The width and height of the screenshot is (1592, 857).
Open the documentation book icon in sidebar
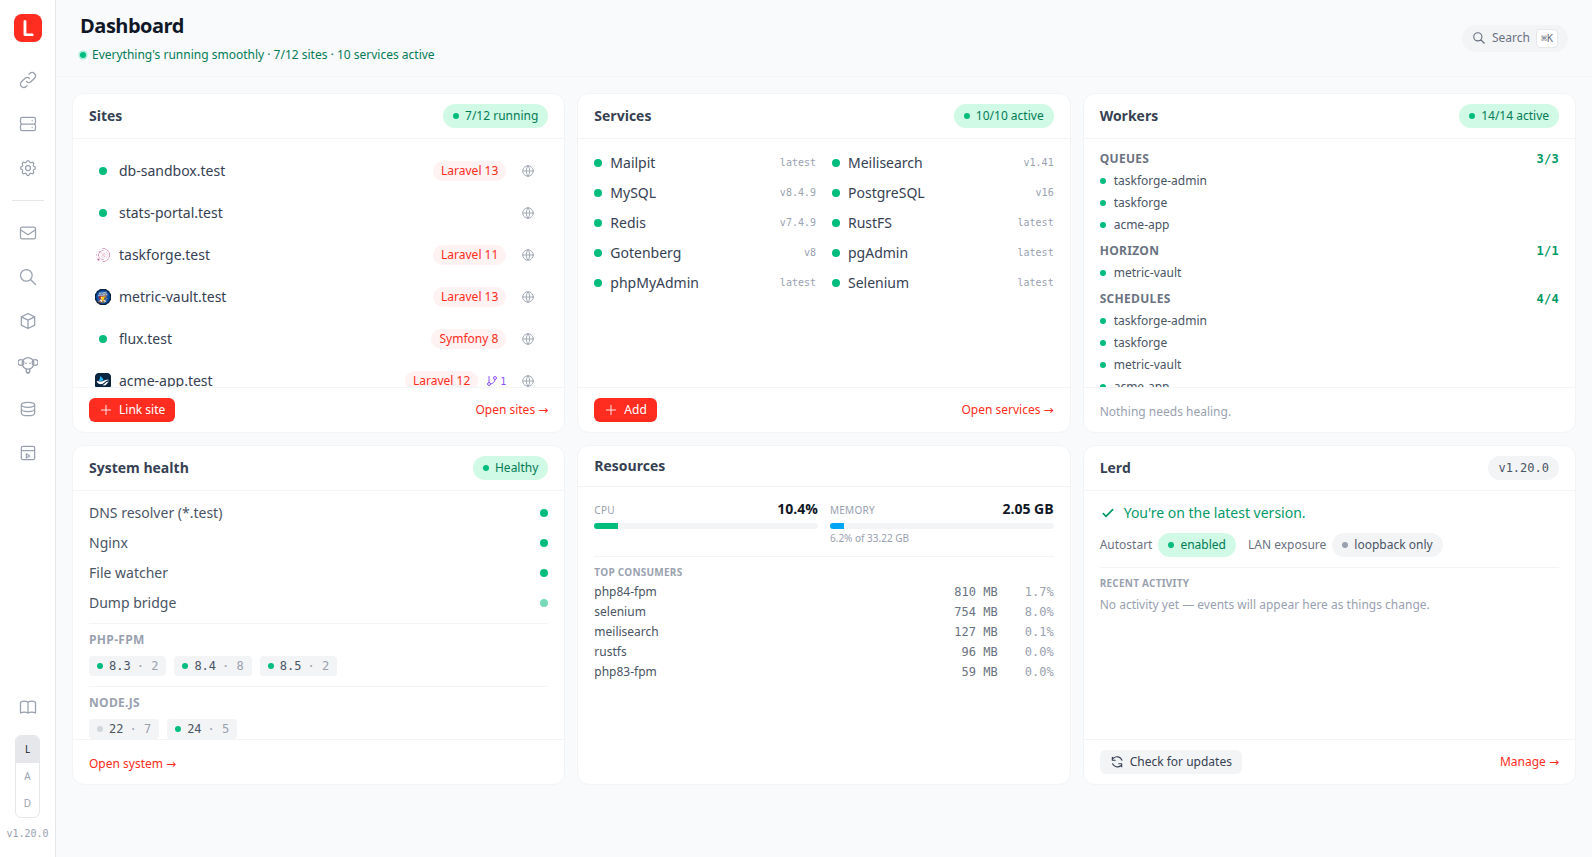pos(28,707)
